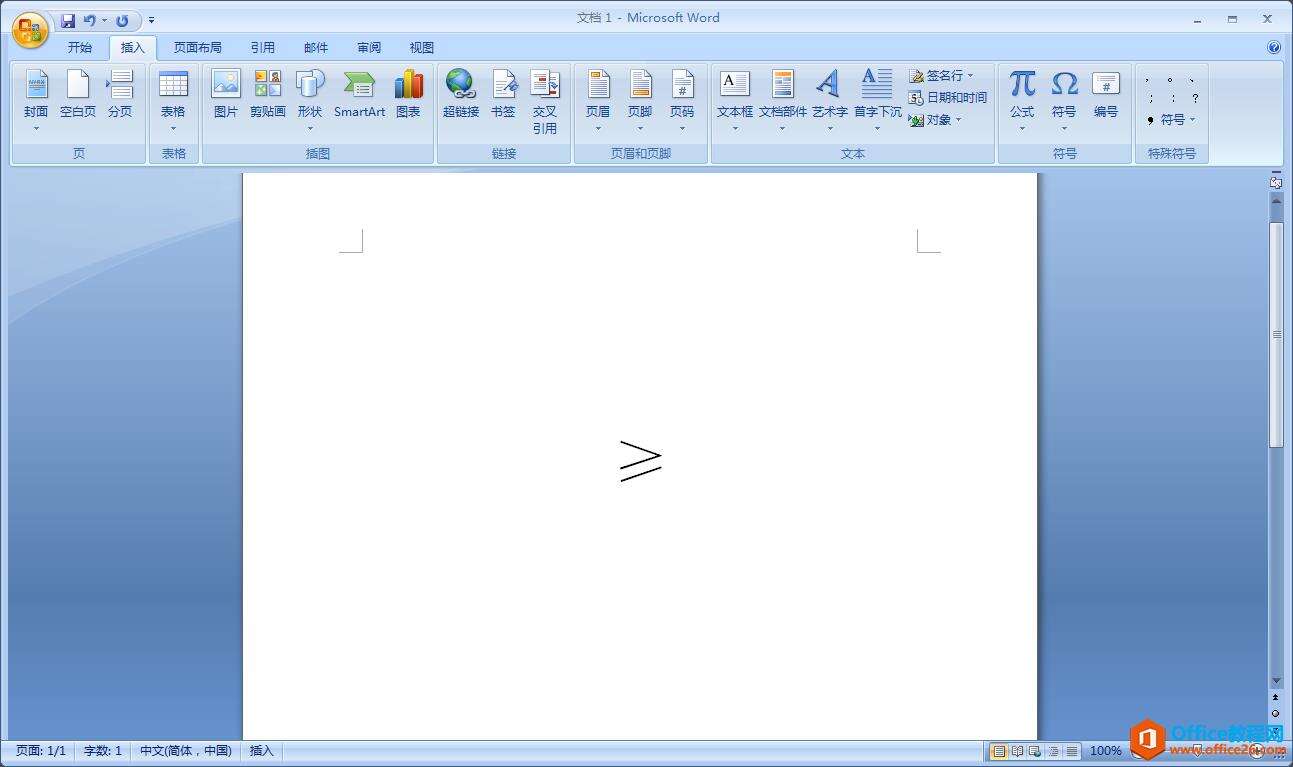1293x767 pixels.
Task: Open the 交叉引用 cross-reference tool
Action: [x=545, y=102]
